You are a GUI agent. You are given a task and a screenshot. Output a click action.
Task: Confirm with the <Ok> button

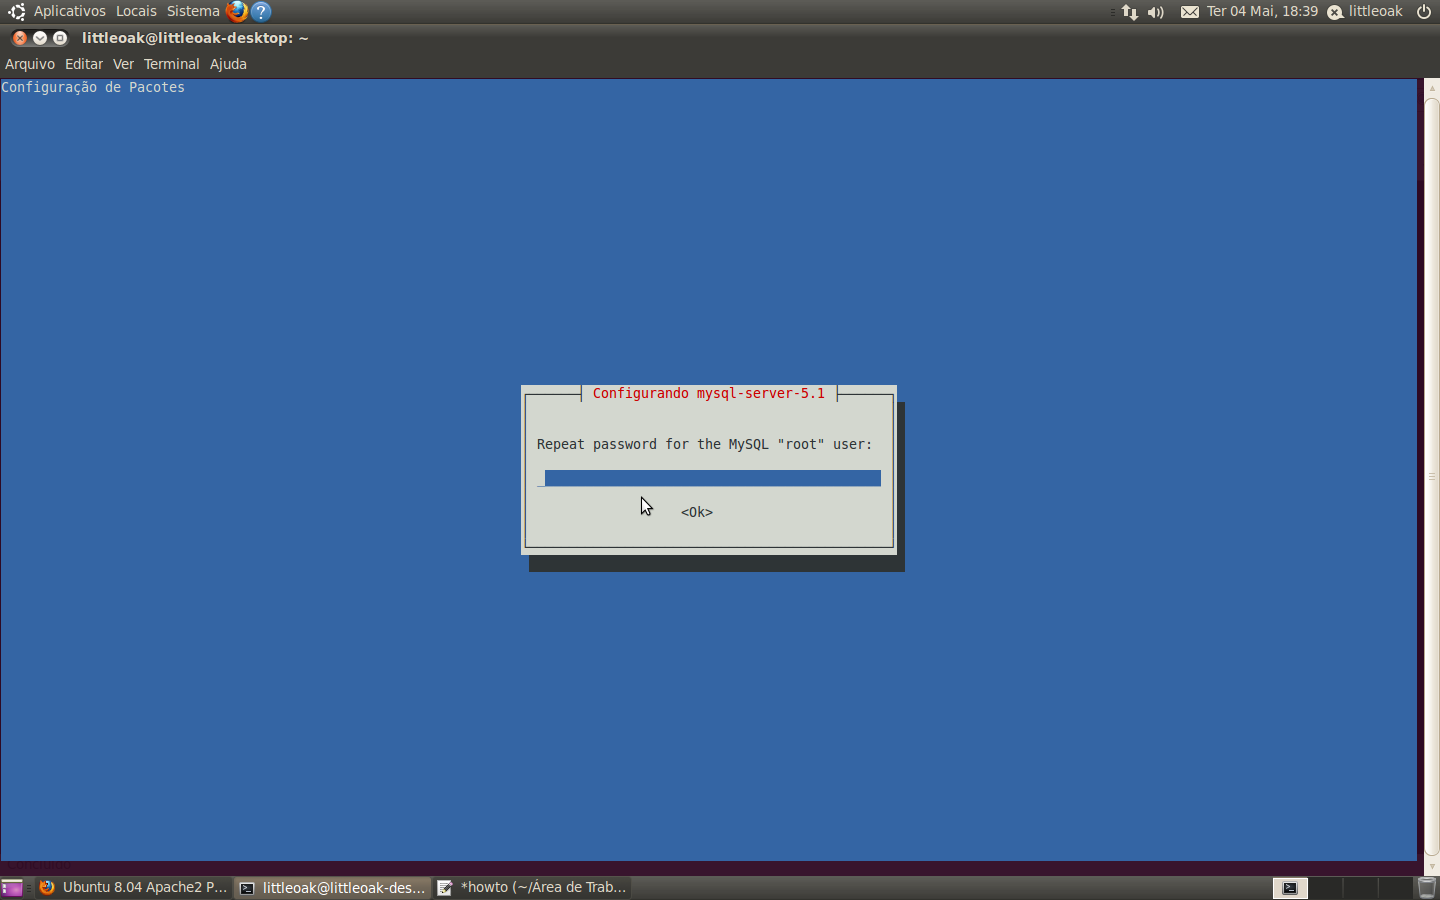tap(697, 512)
